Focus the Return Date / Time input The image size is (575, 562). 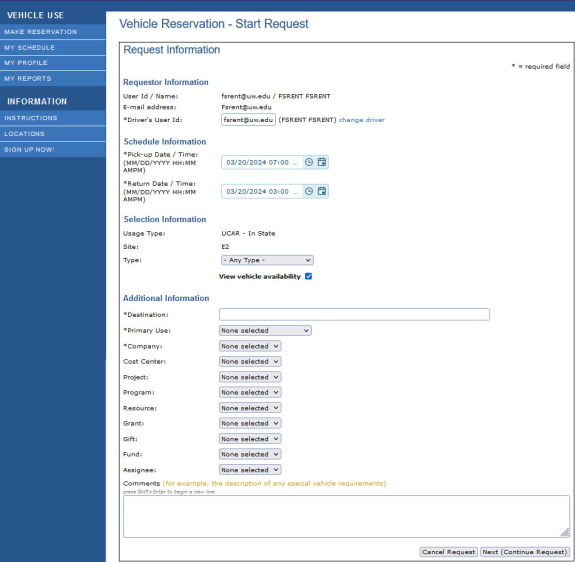[x=262, y=191]
